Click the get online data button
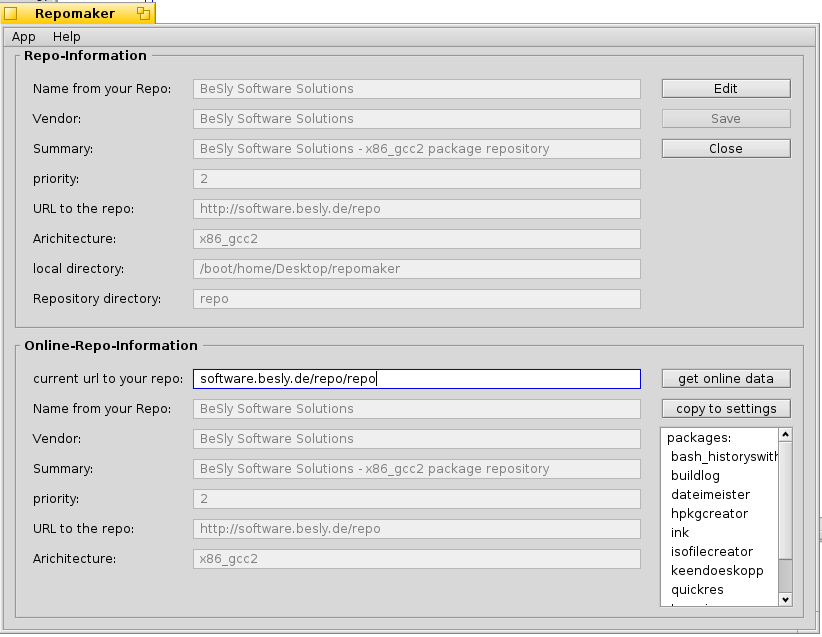 pos(725,379)
